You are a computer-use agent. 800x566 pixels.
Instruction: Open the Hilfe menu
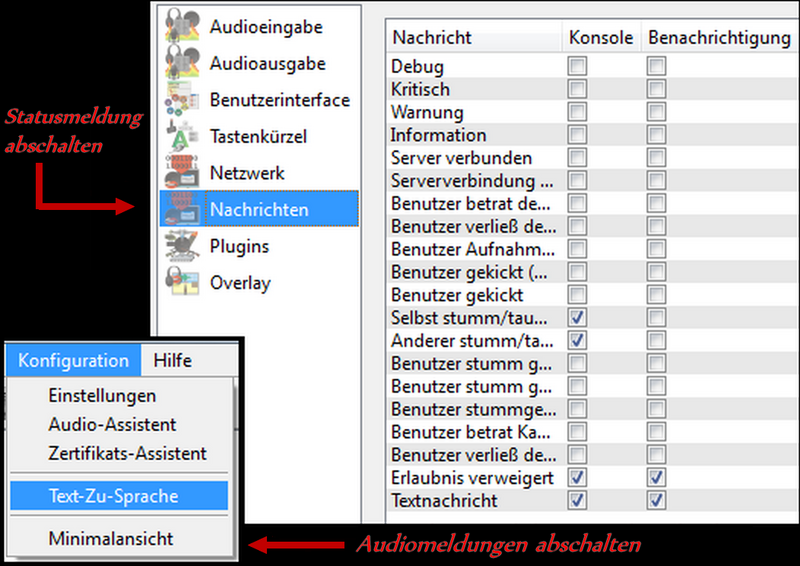tap(173, 360)
